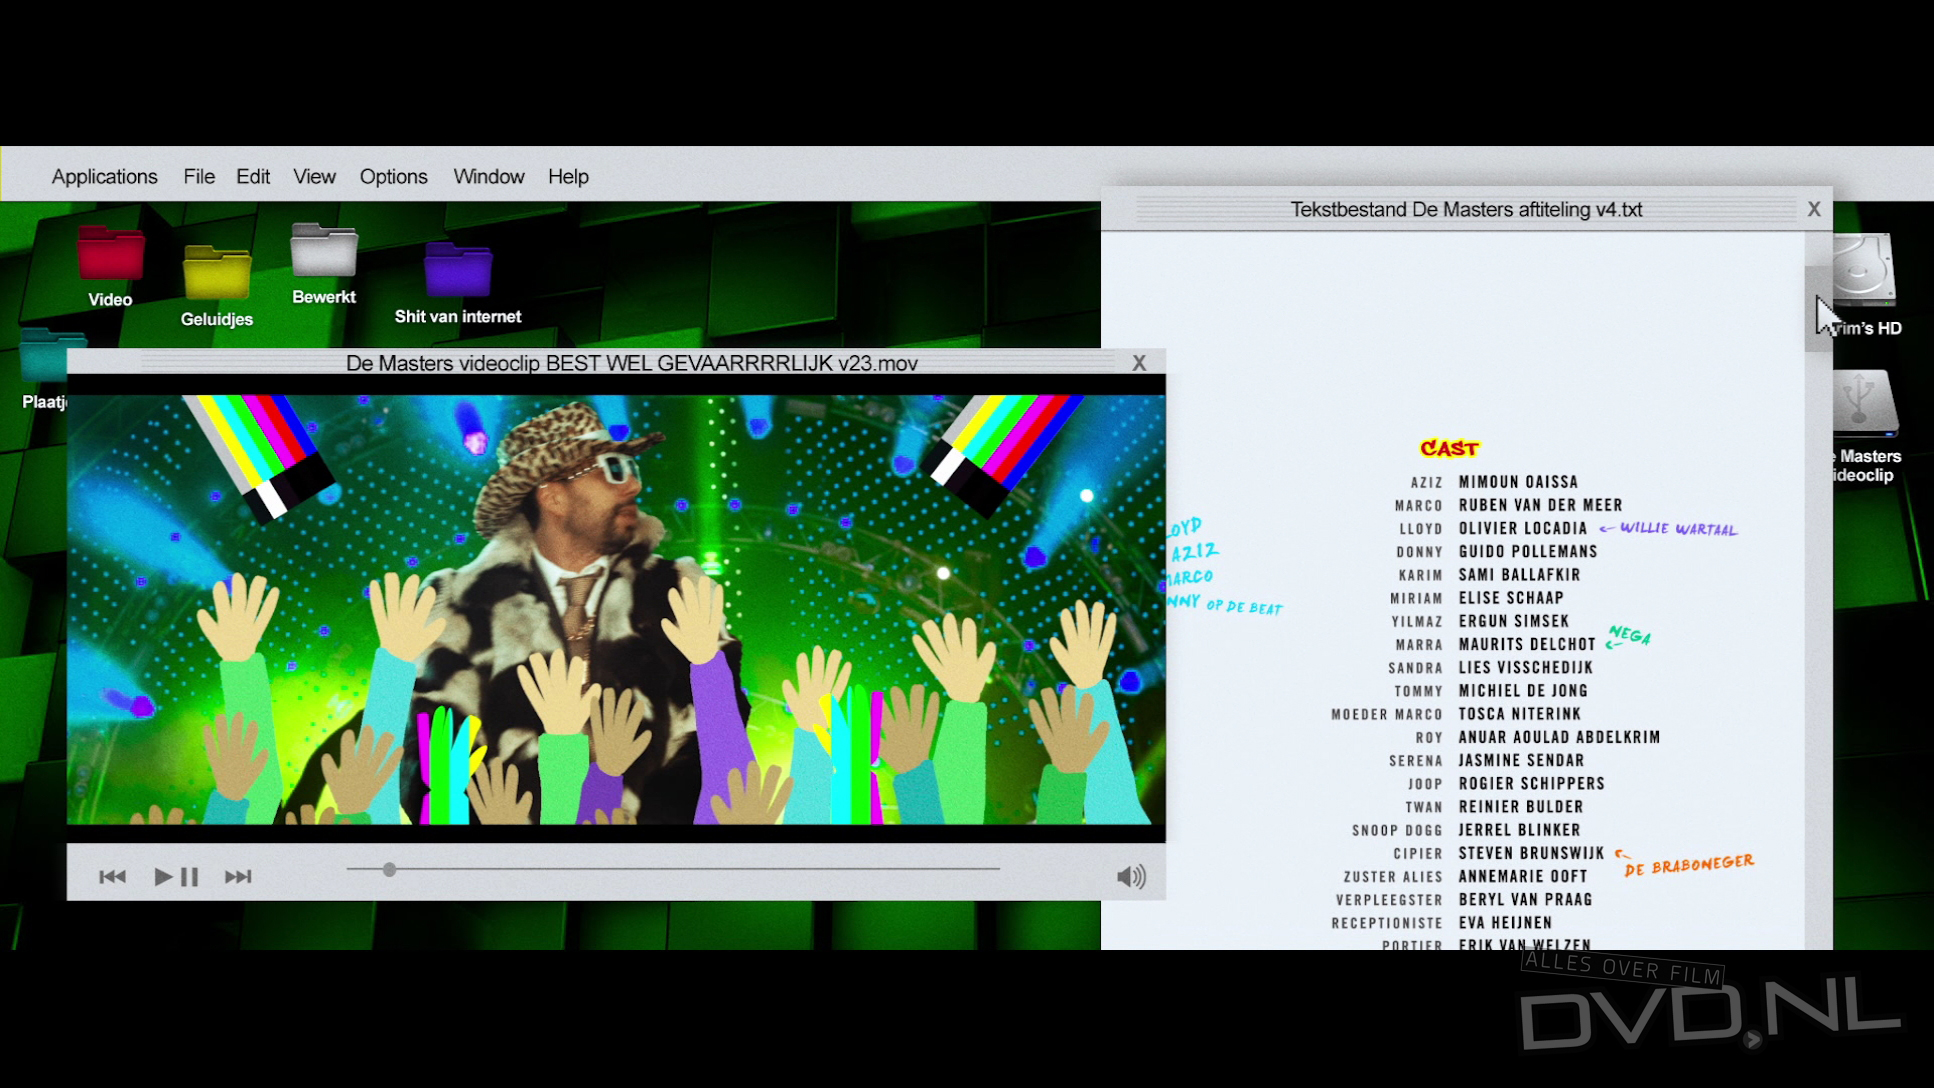Open the red Video folder
This screenshot has height=1088, width=1934.
(x=110, y=253)
